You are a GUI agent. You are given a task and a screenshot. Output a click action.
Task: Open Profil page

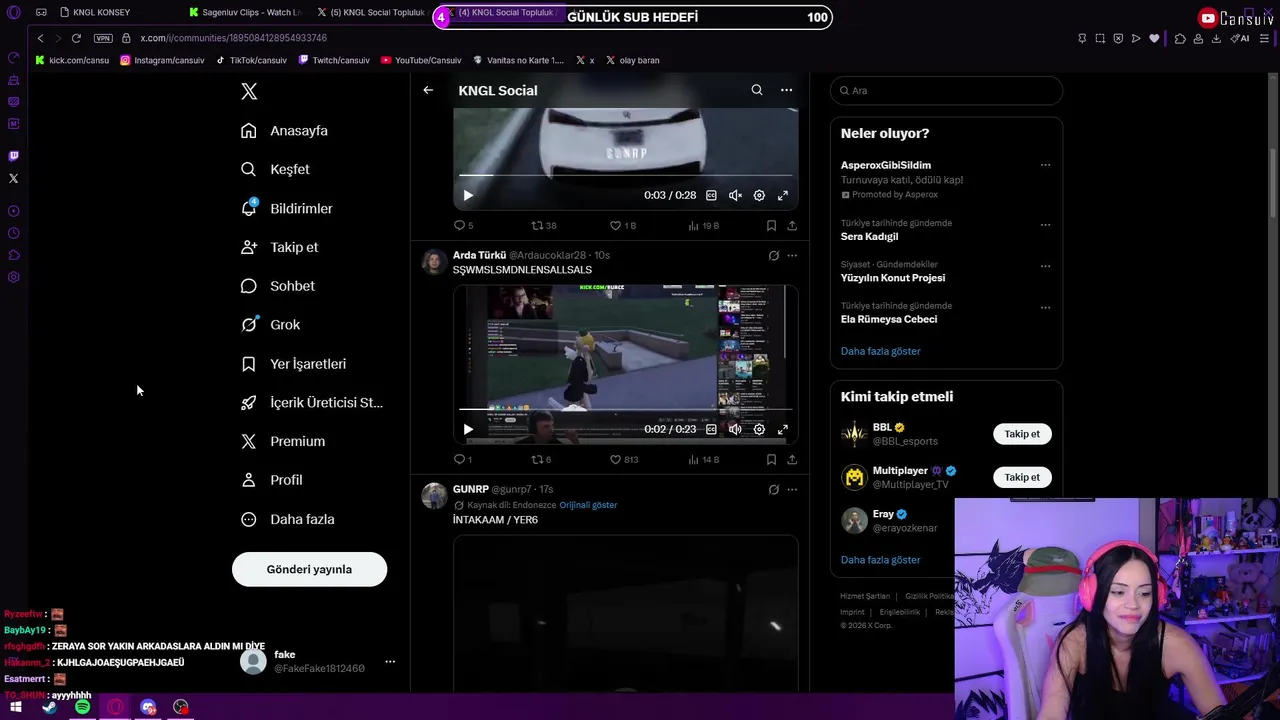click(272, 480)
